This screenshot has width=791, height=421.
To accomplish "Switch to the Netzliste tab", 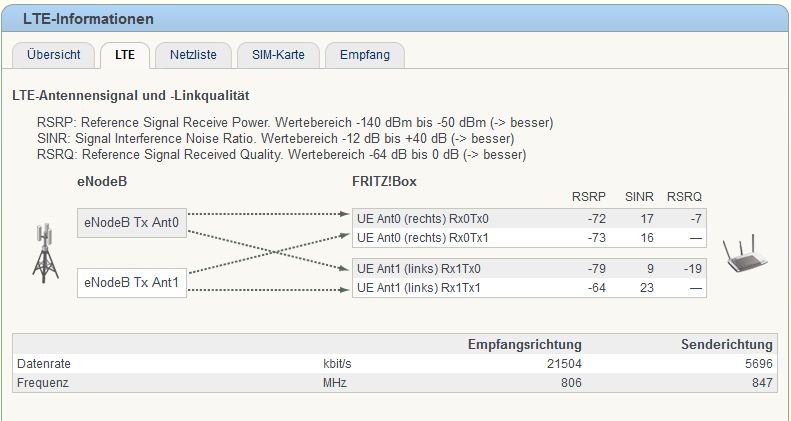I will click(x=193, y=55).
